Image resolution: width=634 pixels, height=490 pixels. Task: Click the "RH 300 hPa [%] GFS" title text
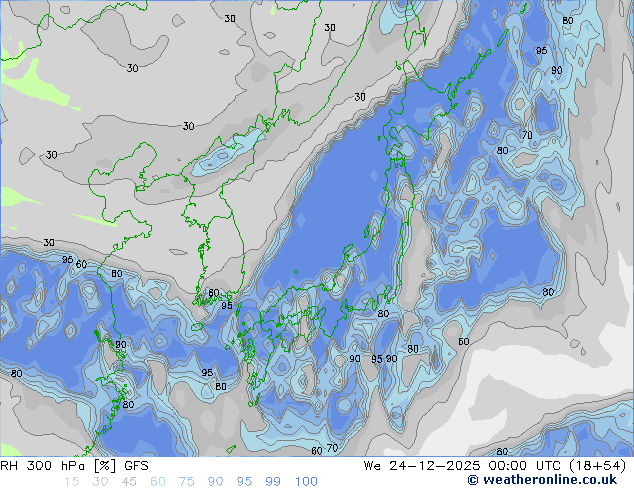pyautogui.click(x=74, y=466)
